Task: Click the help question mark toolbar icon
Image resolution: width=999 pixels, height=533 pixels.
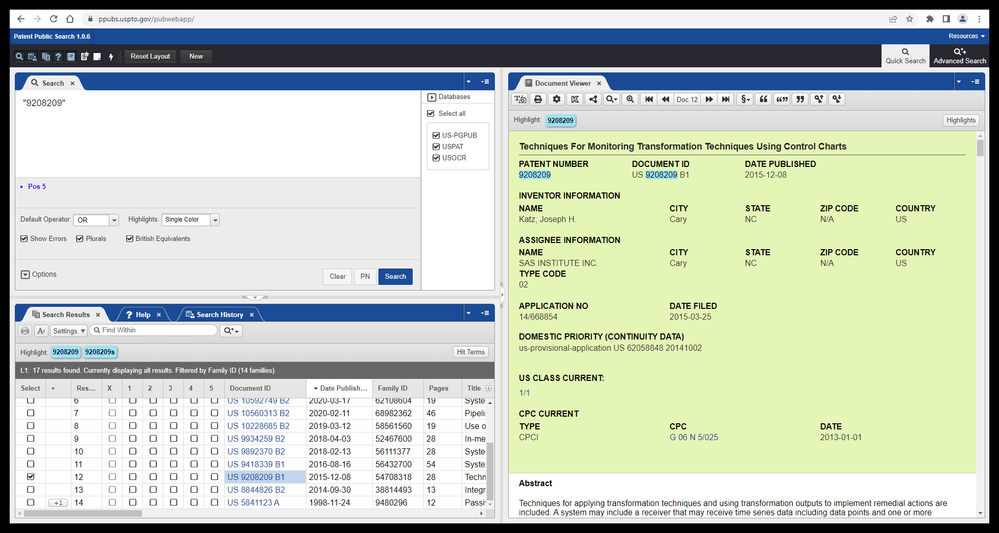Action: tap(58, 57)
